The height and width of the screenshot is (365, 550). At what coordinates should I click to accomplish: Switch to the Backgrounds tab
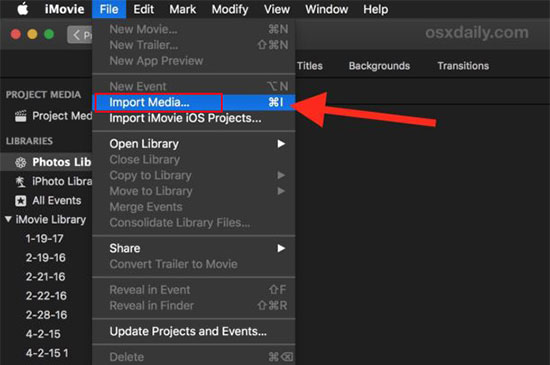point(379,66)
